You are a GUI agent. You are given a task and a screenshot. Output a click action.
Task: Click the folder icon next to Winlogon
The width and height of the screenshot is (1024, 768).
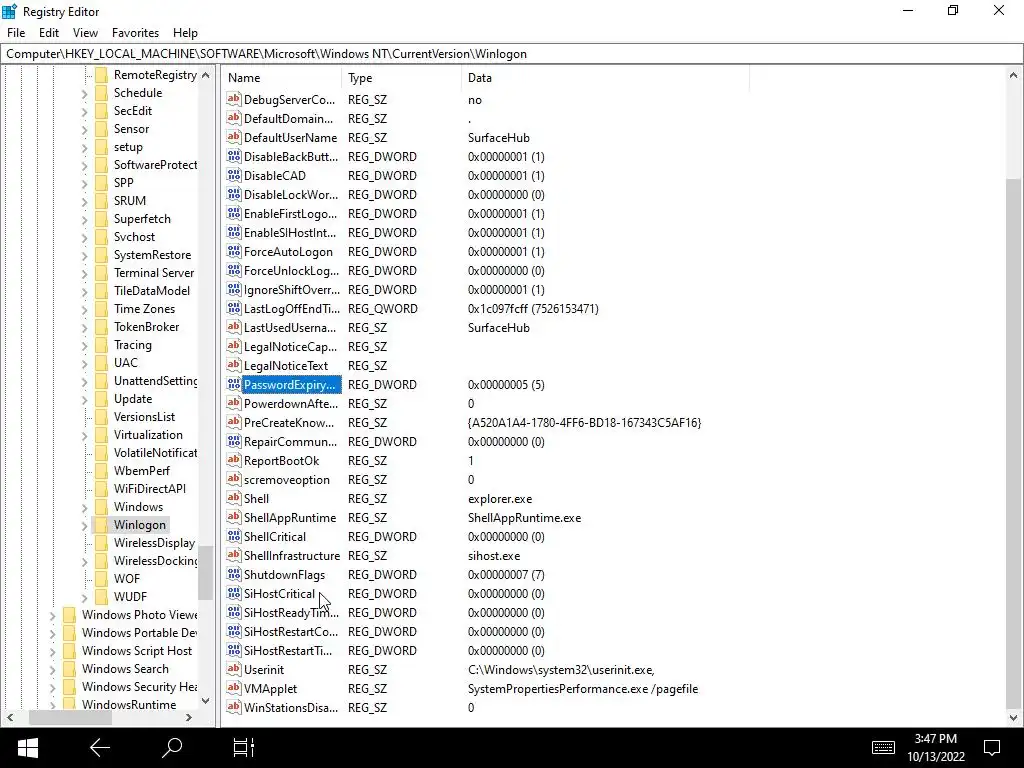(101, 524)
